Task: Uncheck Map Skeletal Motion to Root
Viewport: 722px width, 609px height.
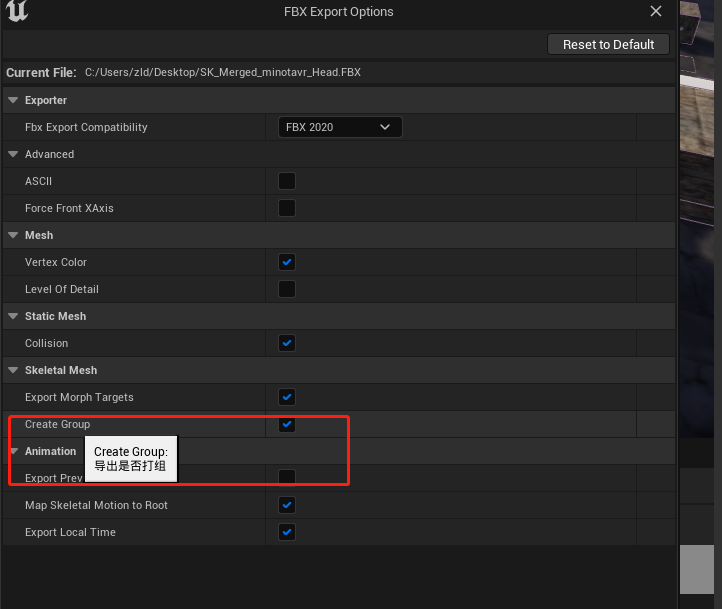Action: click(287, 505)
